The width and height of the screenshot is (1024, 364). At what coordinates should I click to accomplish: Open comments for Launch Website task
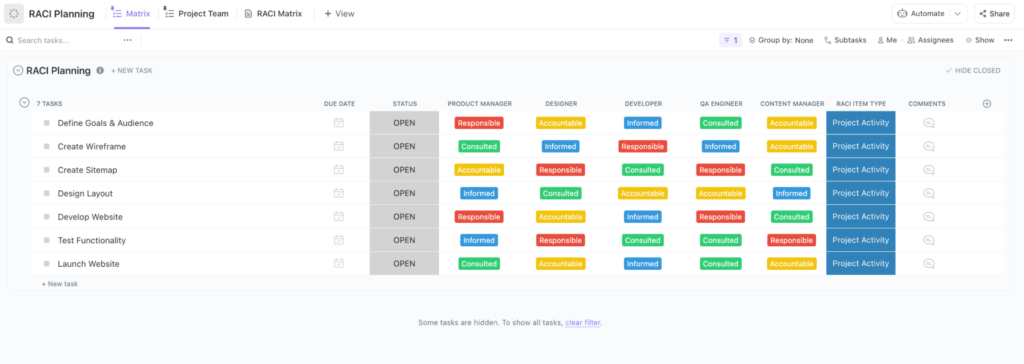(929, 264)
